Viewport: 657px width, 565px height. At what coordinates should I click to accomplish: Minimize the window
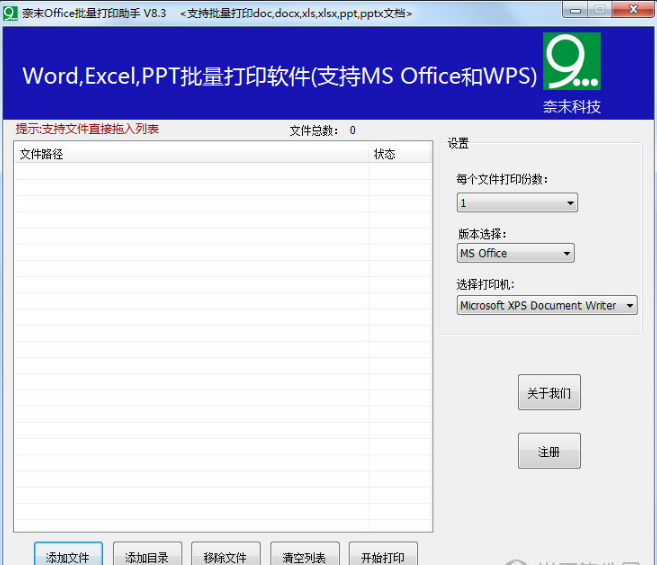[x=575, y=10]
